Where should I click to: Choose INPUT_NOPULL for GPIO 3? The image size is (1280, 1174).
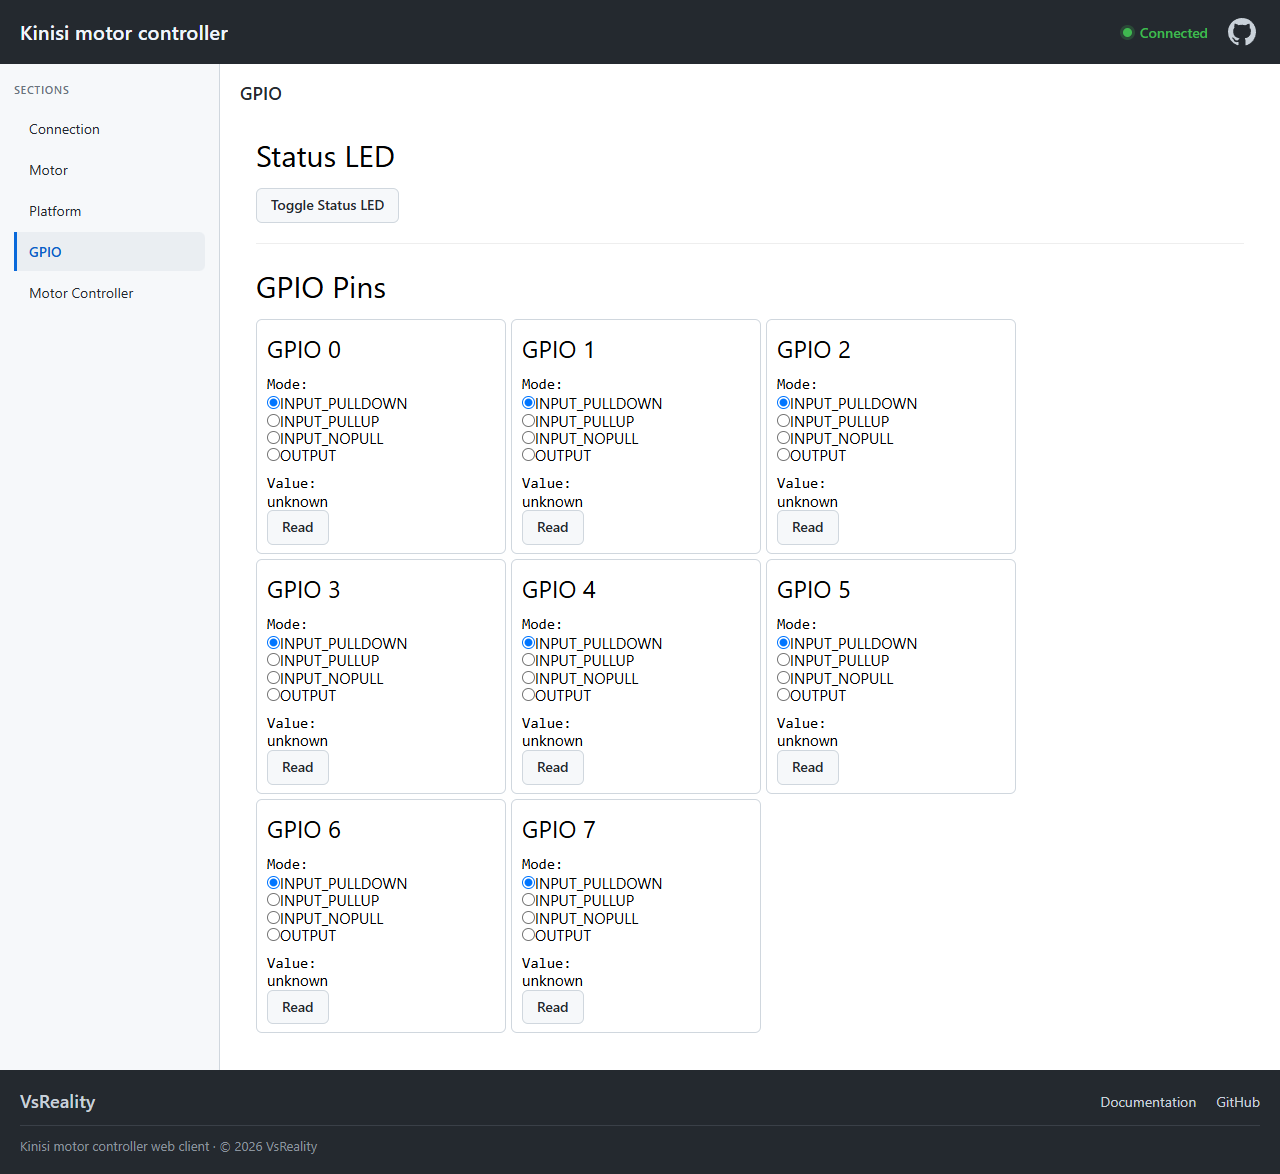coord(274,678)
